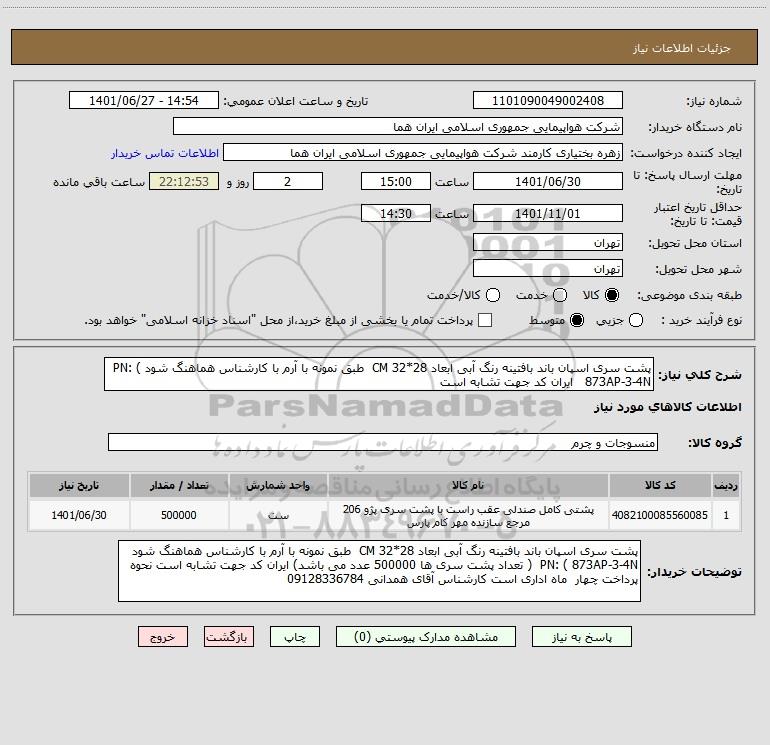
Task: Click buyer organization name field
Action: point(398,127)
